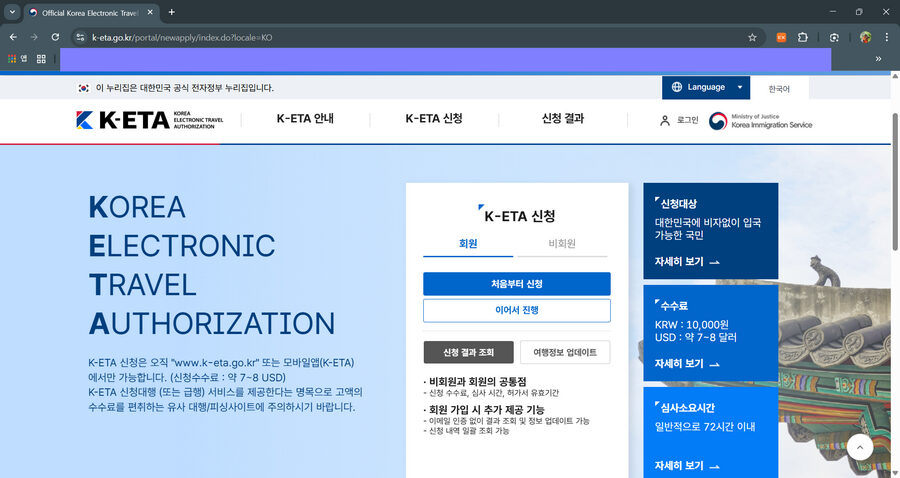900x478 pixels.
Task: Click the 로그인 link
Action: pyautogui.click(x=687, y=120)
